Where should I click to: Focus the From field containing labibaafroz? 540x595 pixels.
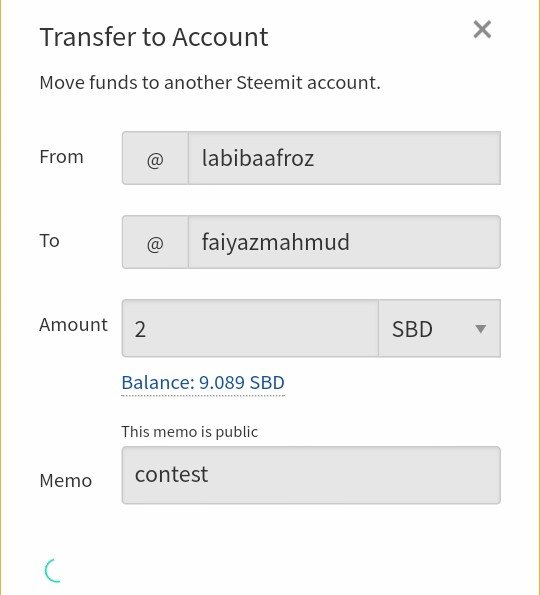pos(344,158)
